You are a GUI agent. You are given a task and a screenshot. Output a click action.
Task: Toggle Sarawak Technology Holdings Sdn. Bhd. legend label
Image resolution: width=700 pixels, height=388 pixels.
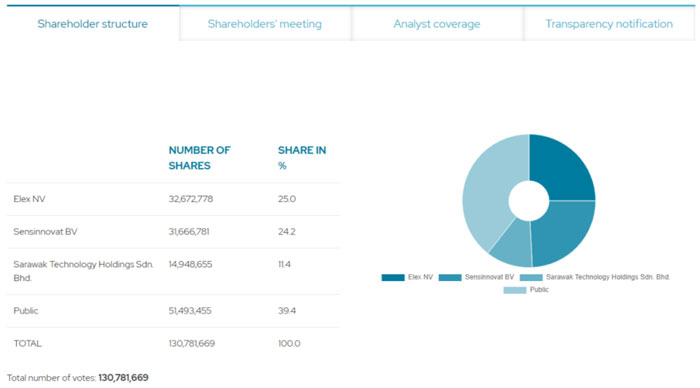pos(608,277)
